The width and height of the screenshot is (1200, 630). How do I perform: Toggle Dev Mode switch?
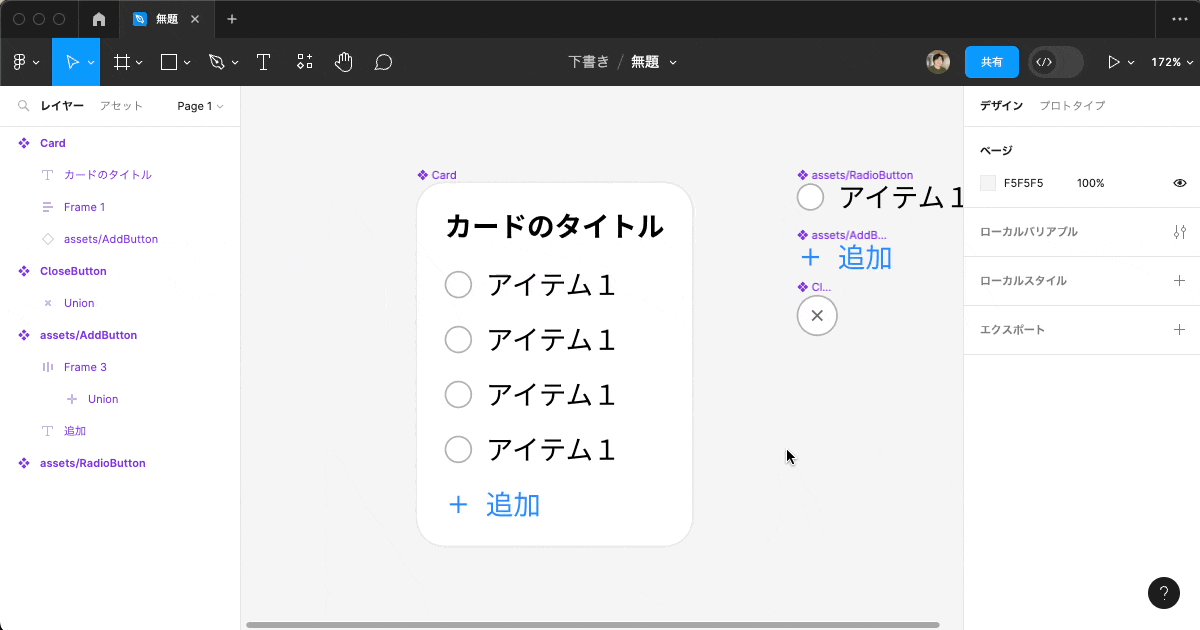pyautogui.click(x=1056, y=62)
